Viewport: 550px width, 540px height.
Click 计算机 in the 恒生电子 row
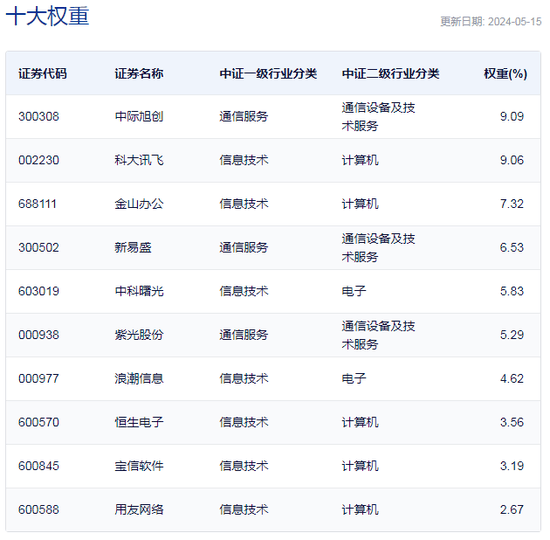pyautogui.click(x=360, y=422)
